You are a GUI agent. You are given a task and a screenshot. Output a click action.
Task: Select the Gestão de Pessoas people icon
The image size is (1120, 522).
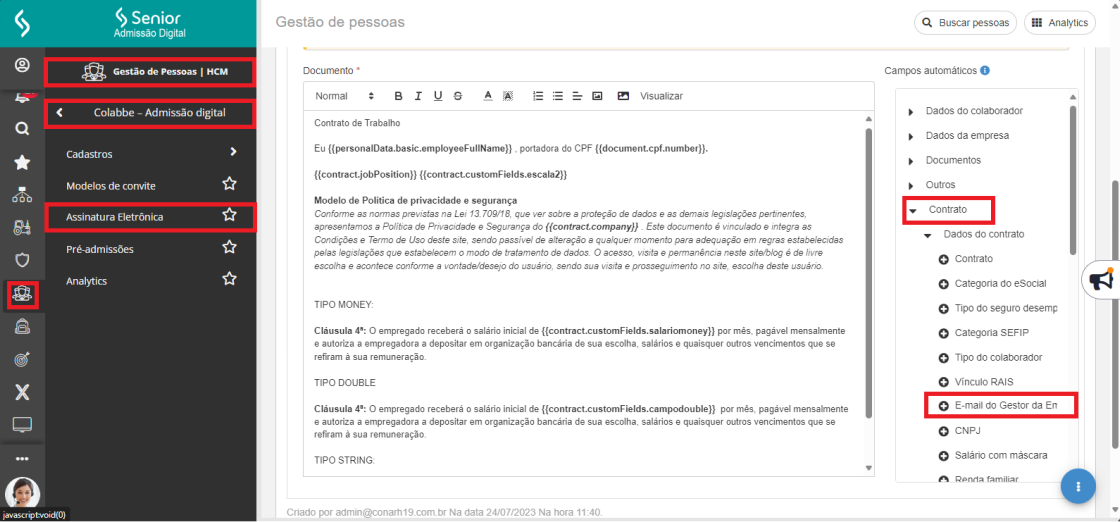pyautogui.click(x=22, y=294)
